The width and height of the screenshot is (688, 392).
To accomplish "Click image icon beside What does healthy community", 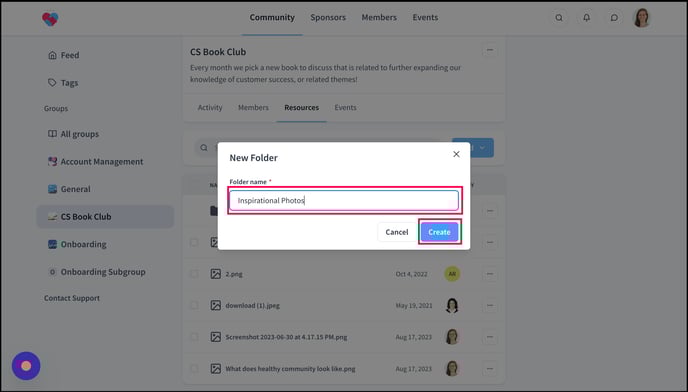I will [215, 369].
